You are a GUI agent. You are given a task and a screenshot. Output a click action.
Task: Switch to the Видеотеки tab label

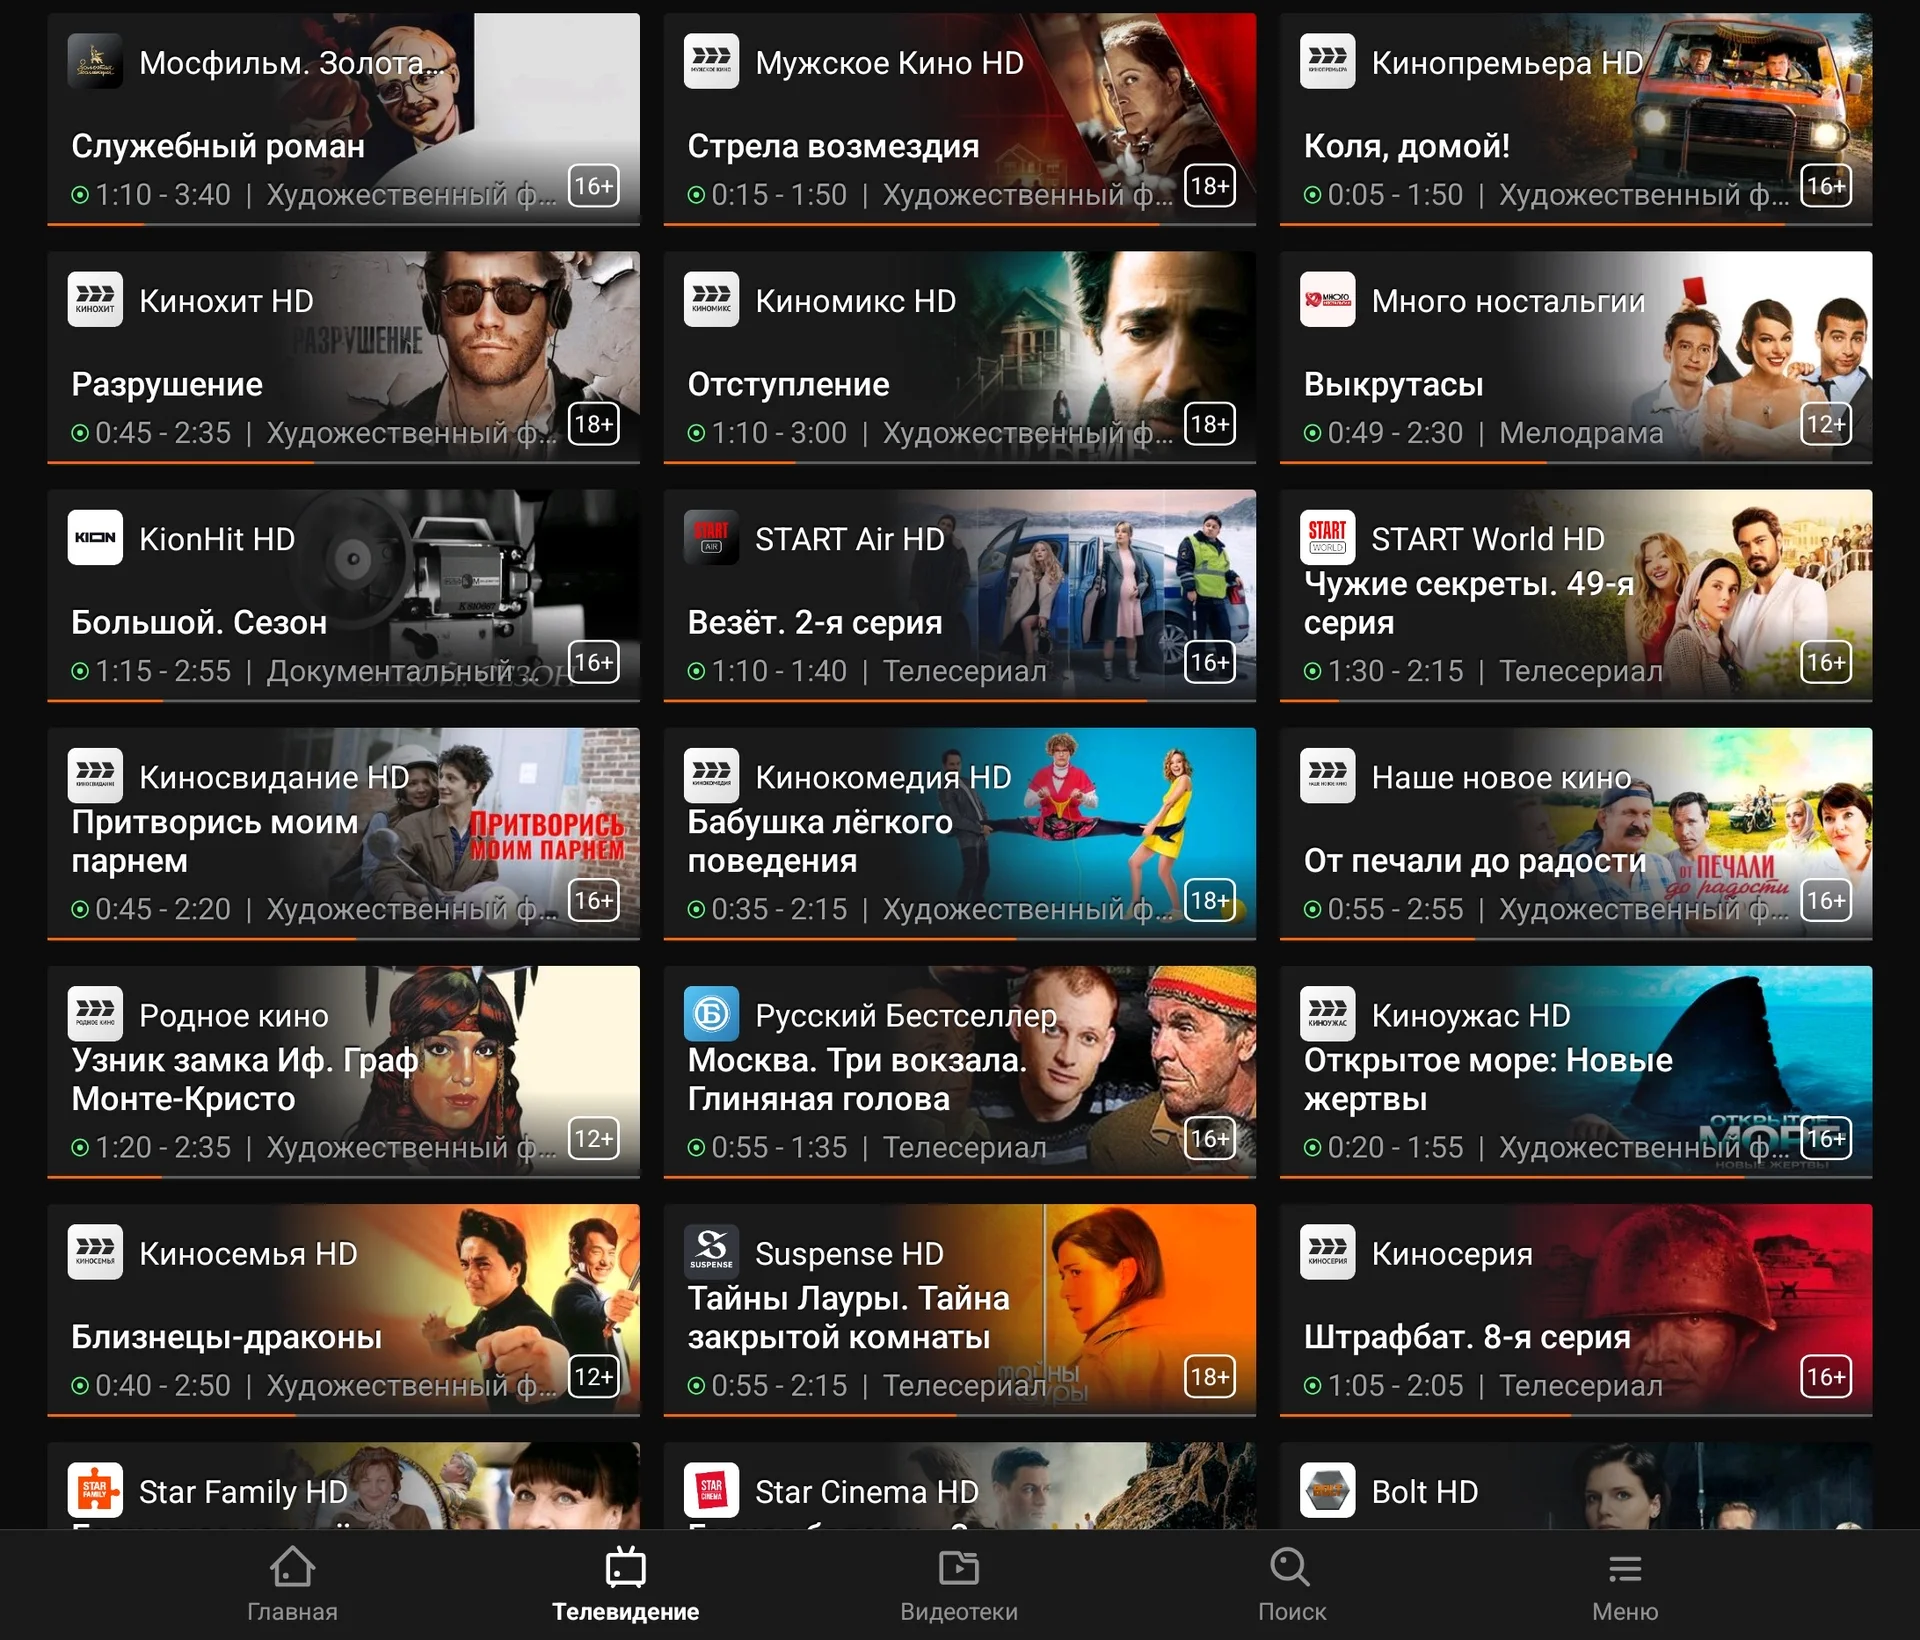point(959,1612)
